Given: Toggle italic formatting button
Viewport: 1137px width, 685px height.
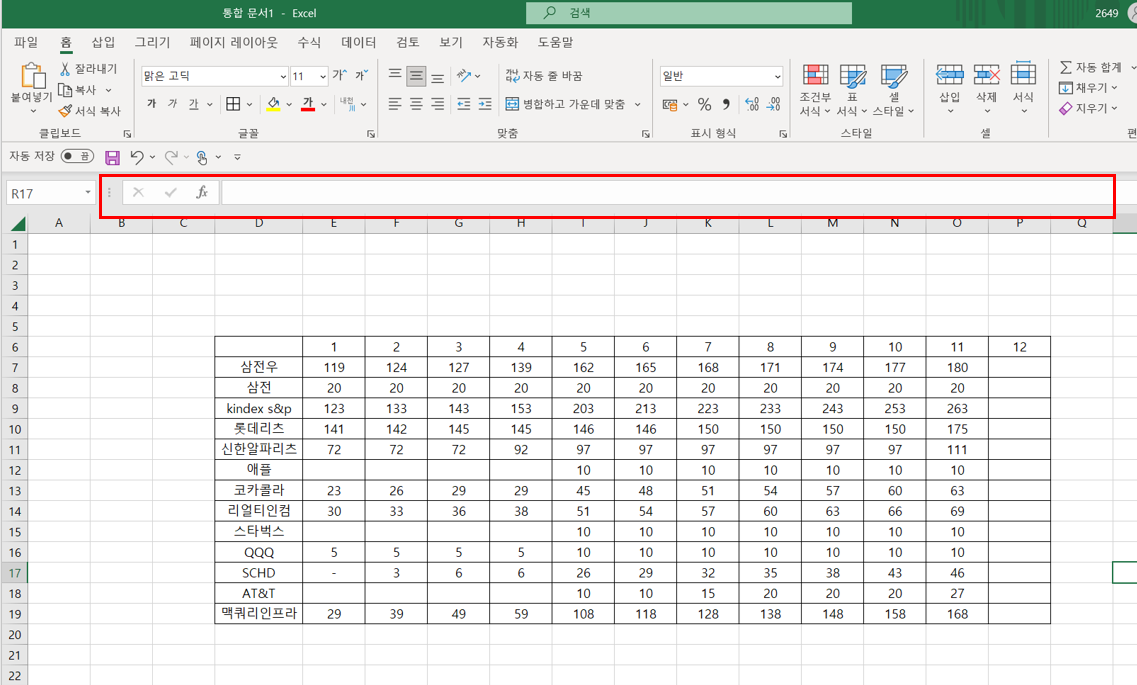Looking at the screenshot, I should (x=173, y=104).
